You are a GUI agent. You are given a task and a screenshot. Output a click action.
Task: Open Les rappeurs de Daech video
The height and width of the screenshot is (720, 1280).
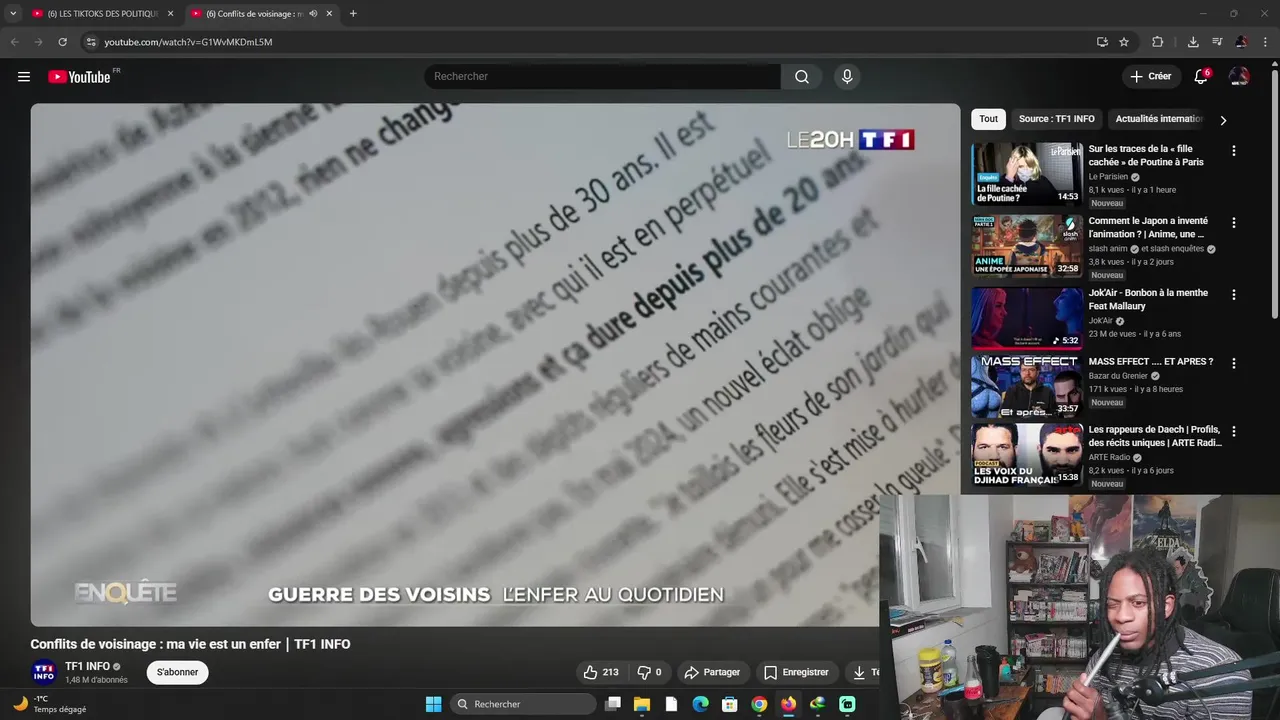pos(1155,436)
